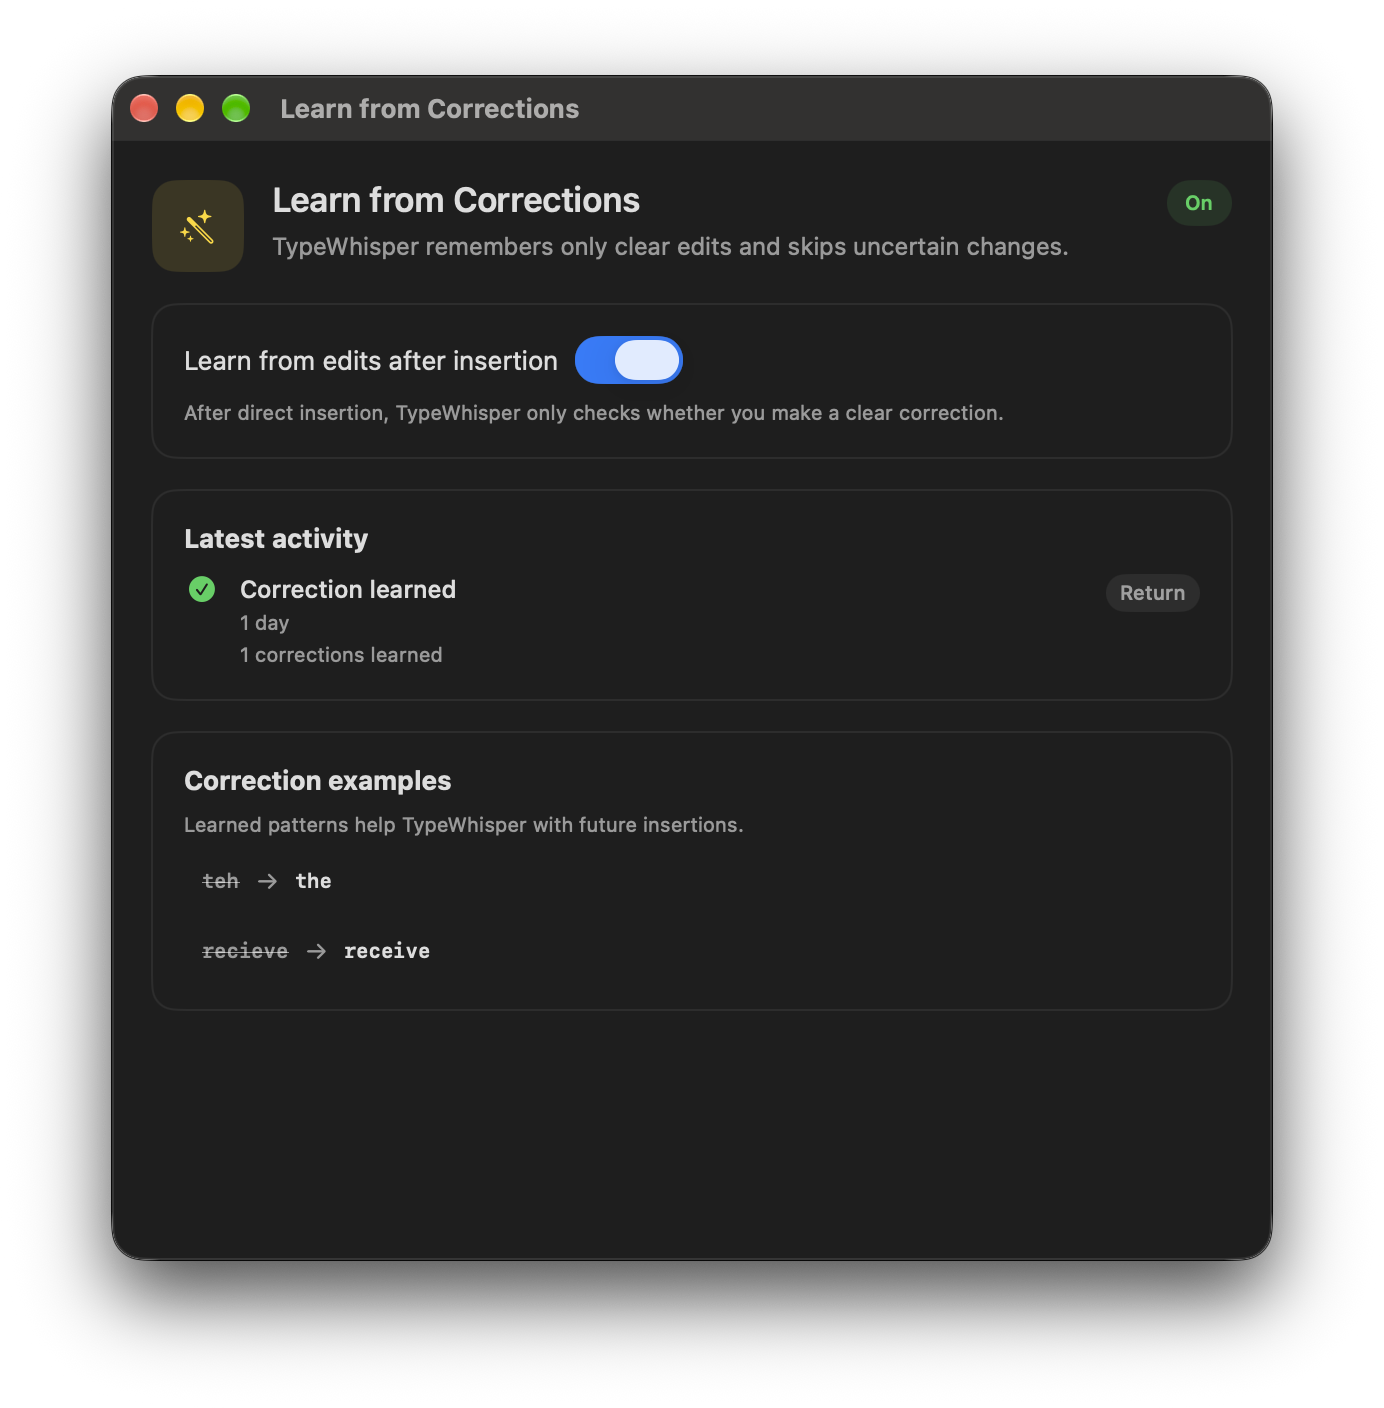Click the corrected word "the"
1384x1408 pixels.
(313, 881)
